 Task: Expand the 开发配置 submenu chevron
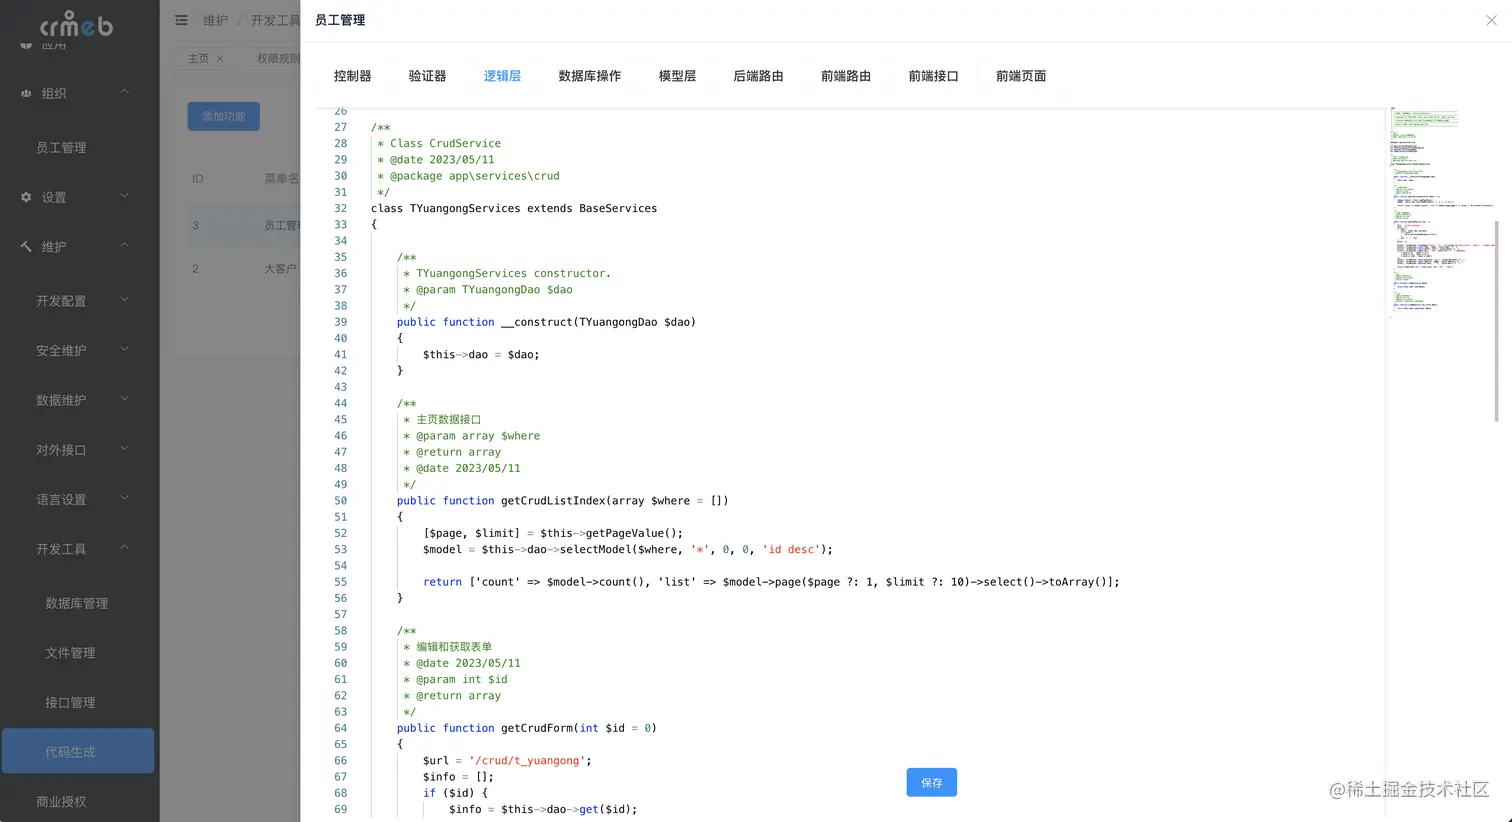click(x=125, y=299)
